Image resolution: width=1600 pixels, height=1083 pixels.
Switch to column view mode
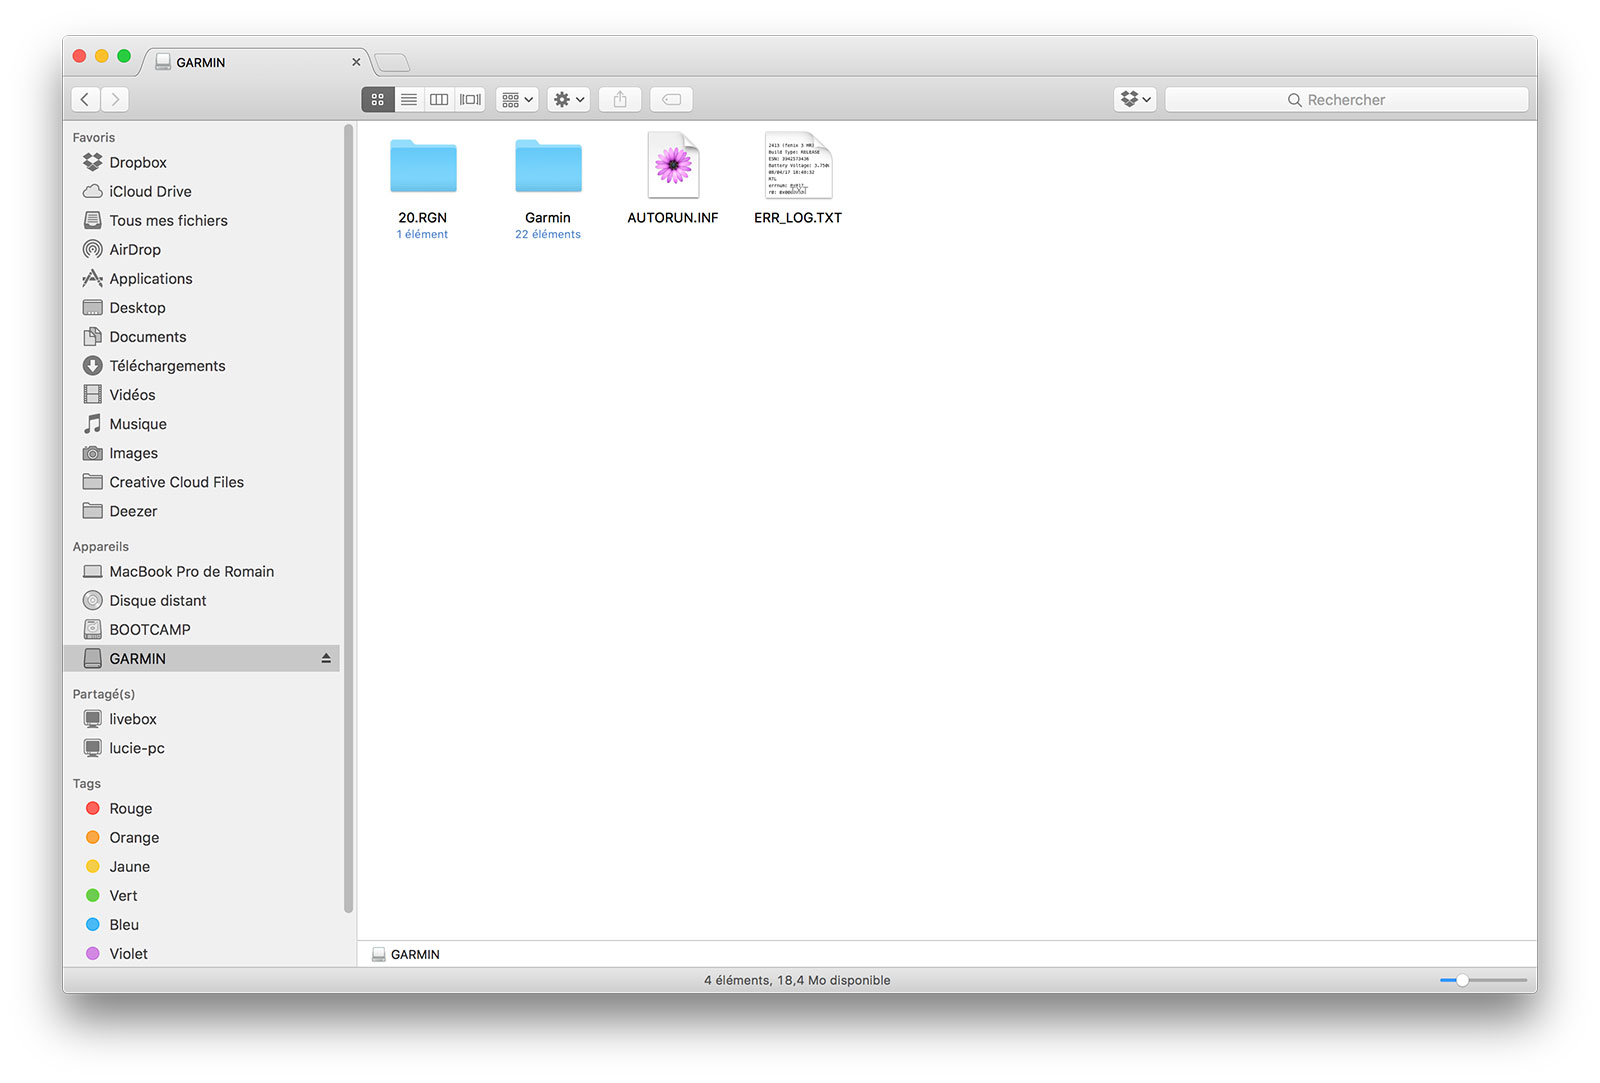(439, 99)
